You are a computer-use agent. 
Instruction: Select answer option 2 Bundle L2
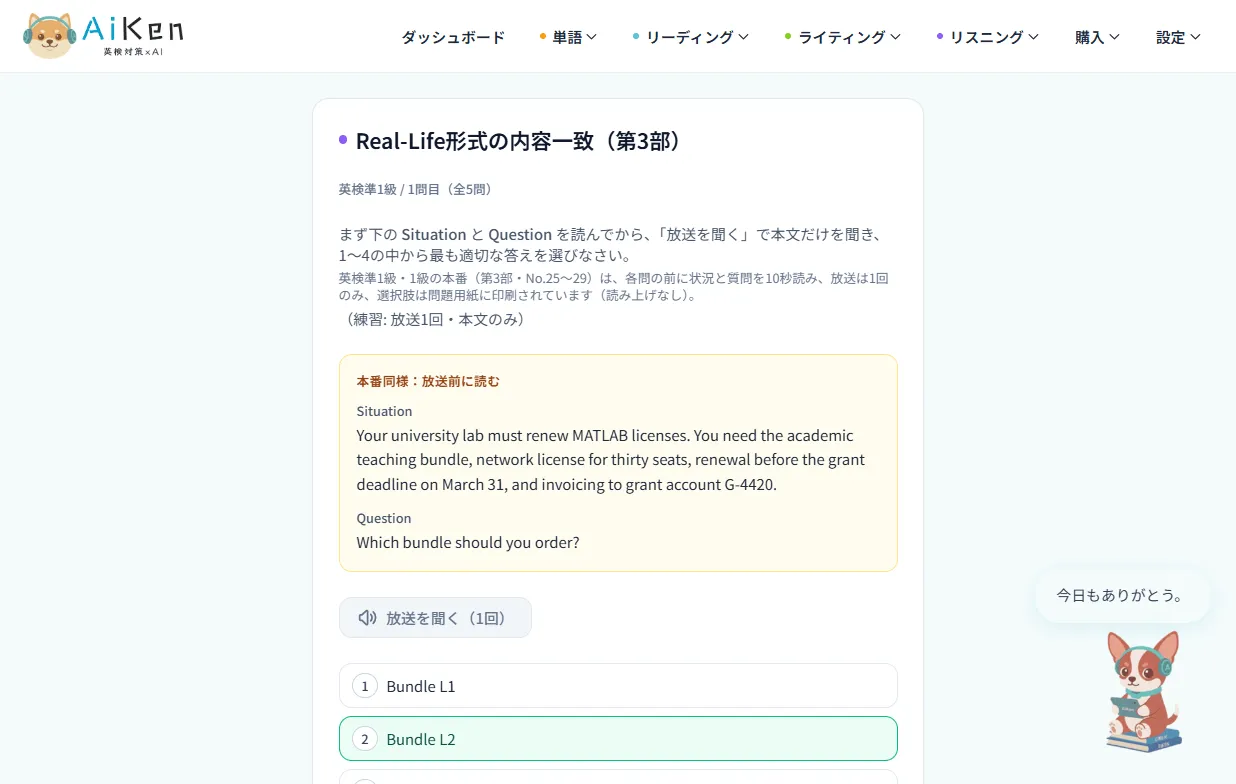tap(618, 739)
